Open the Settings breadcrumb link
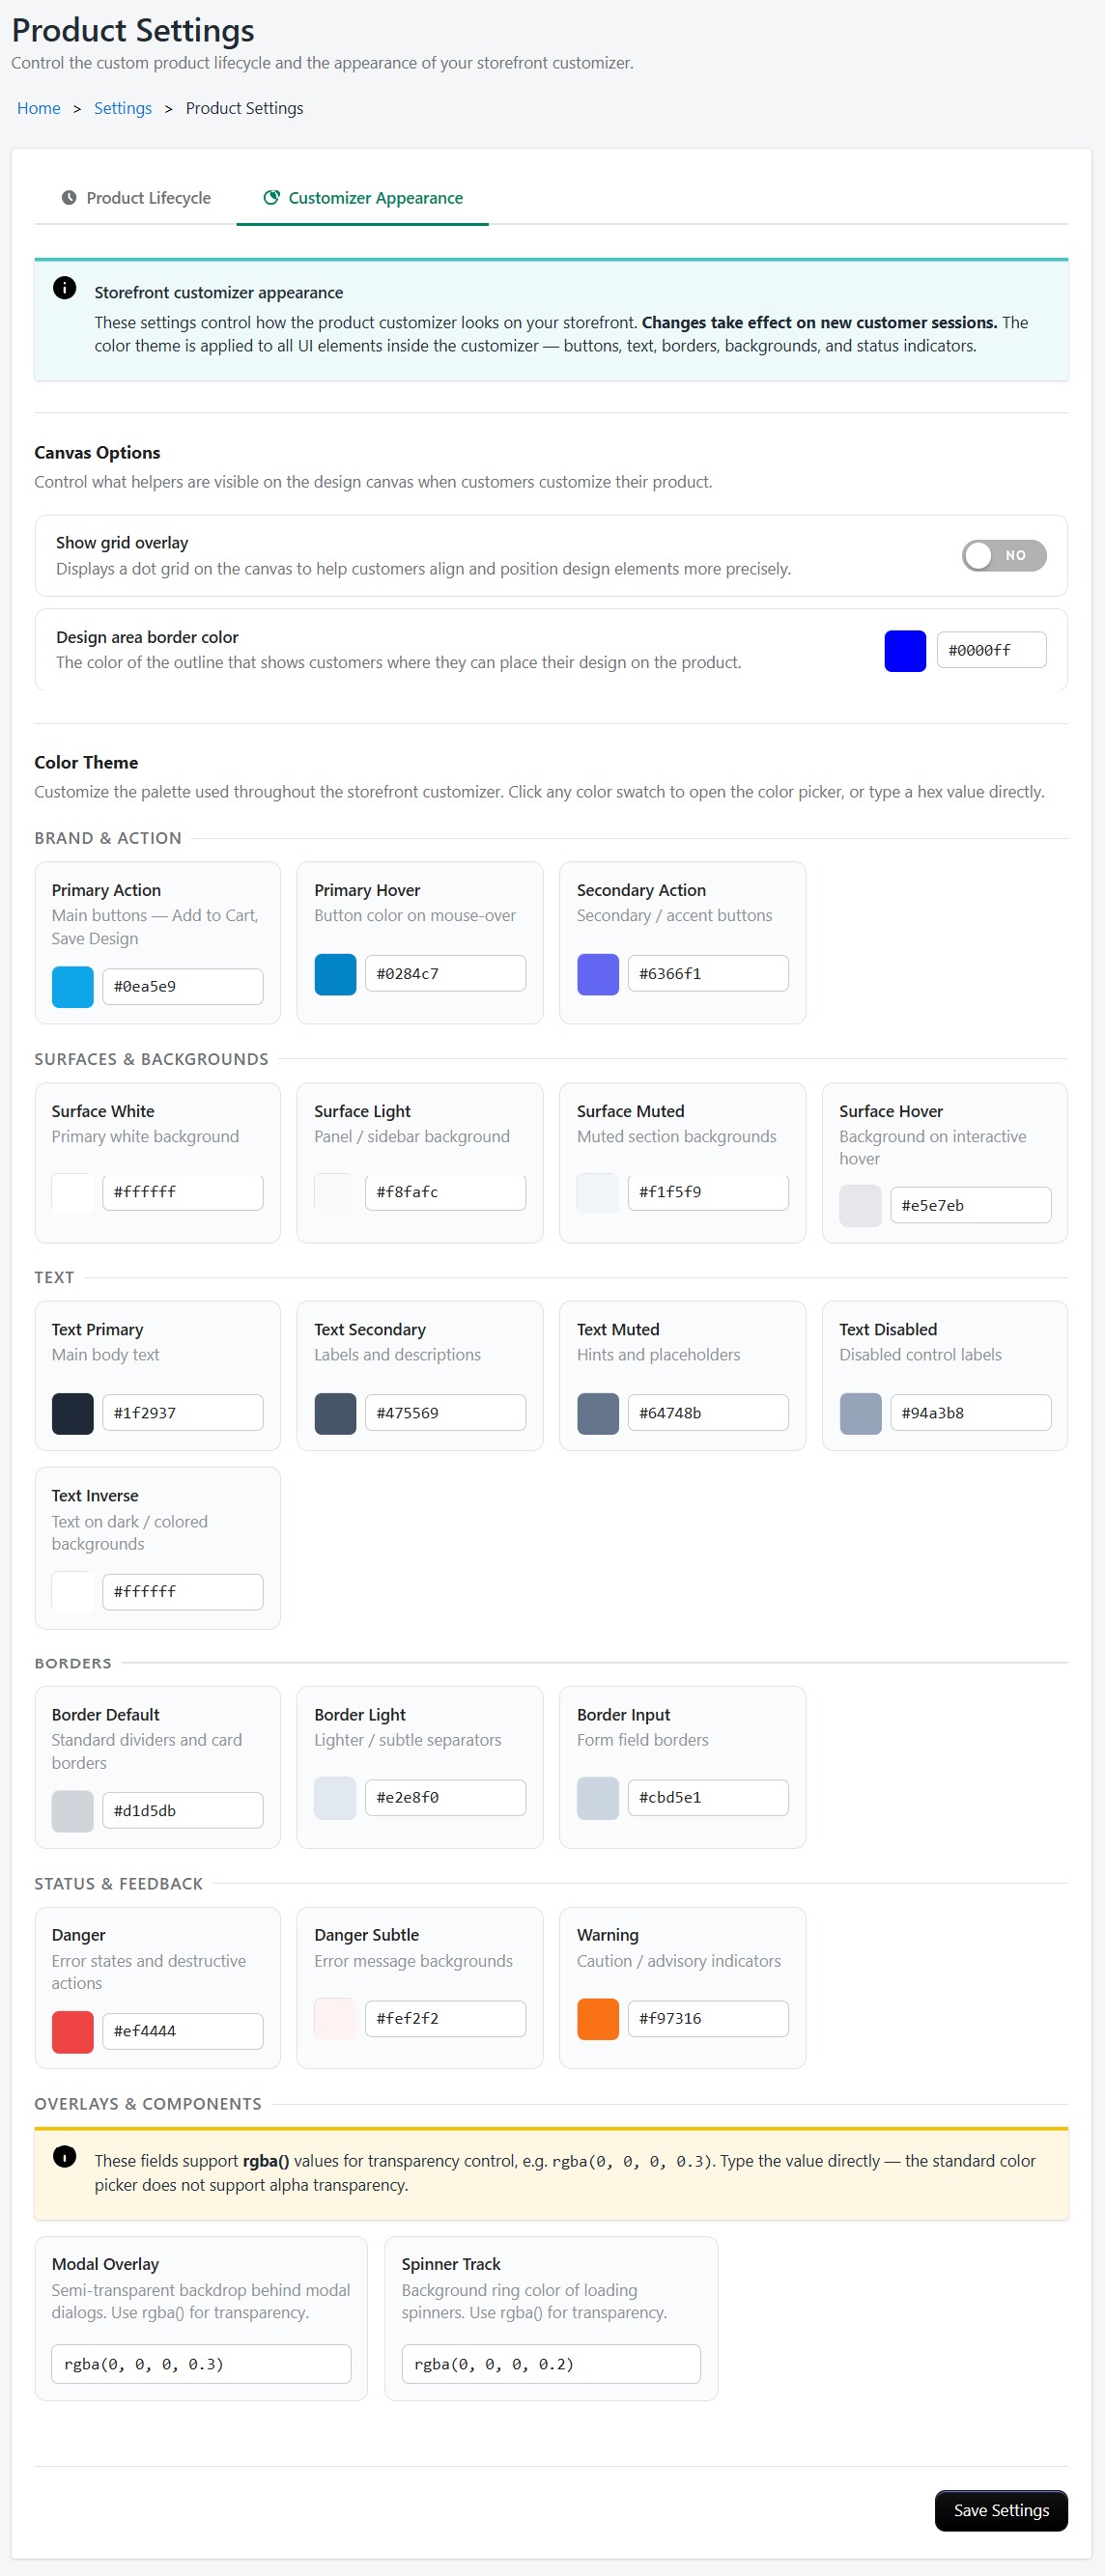Viewport: 1105px width, 2576px height. [123, 108]
